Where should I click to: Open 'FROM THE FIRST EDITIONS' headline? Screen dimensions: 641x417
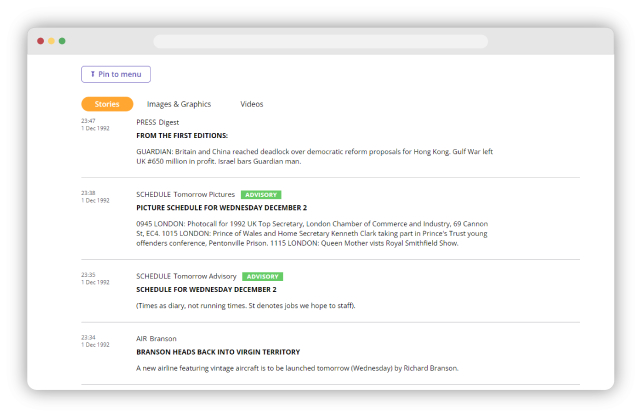click(182, 135)
